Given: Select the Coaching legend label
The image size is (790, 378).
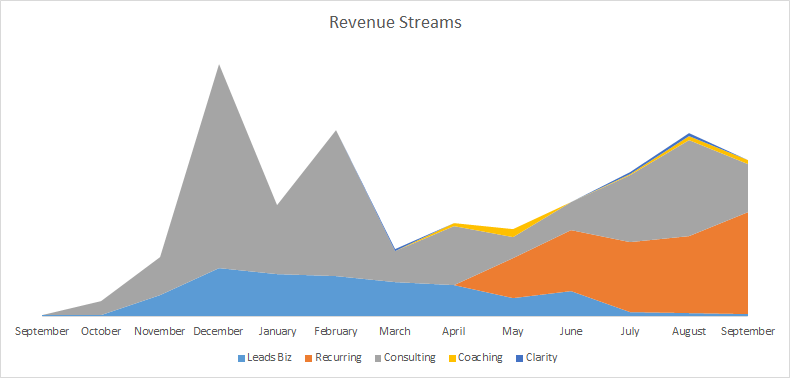Looking at the screenshot, I should click(480, 358).
